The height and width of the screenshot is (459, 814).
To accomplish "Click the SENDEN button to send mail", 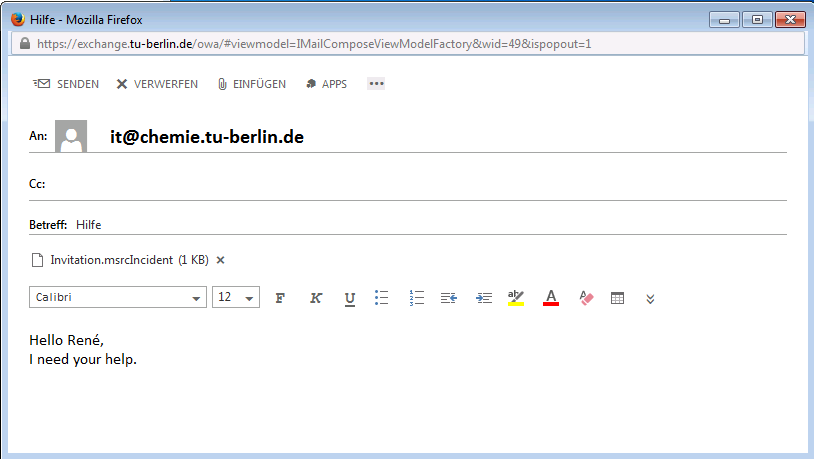I will click(66, 84).
